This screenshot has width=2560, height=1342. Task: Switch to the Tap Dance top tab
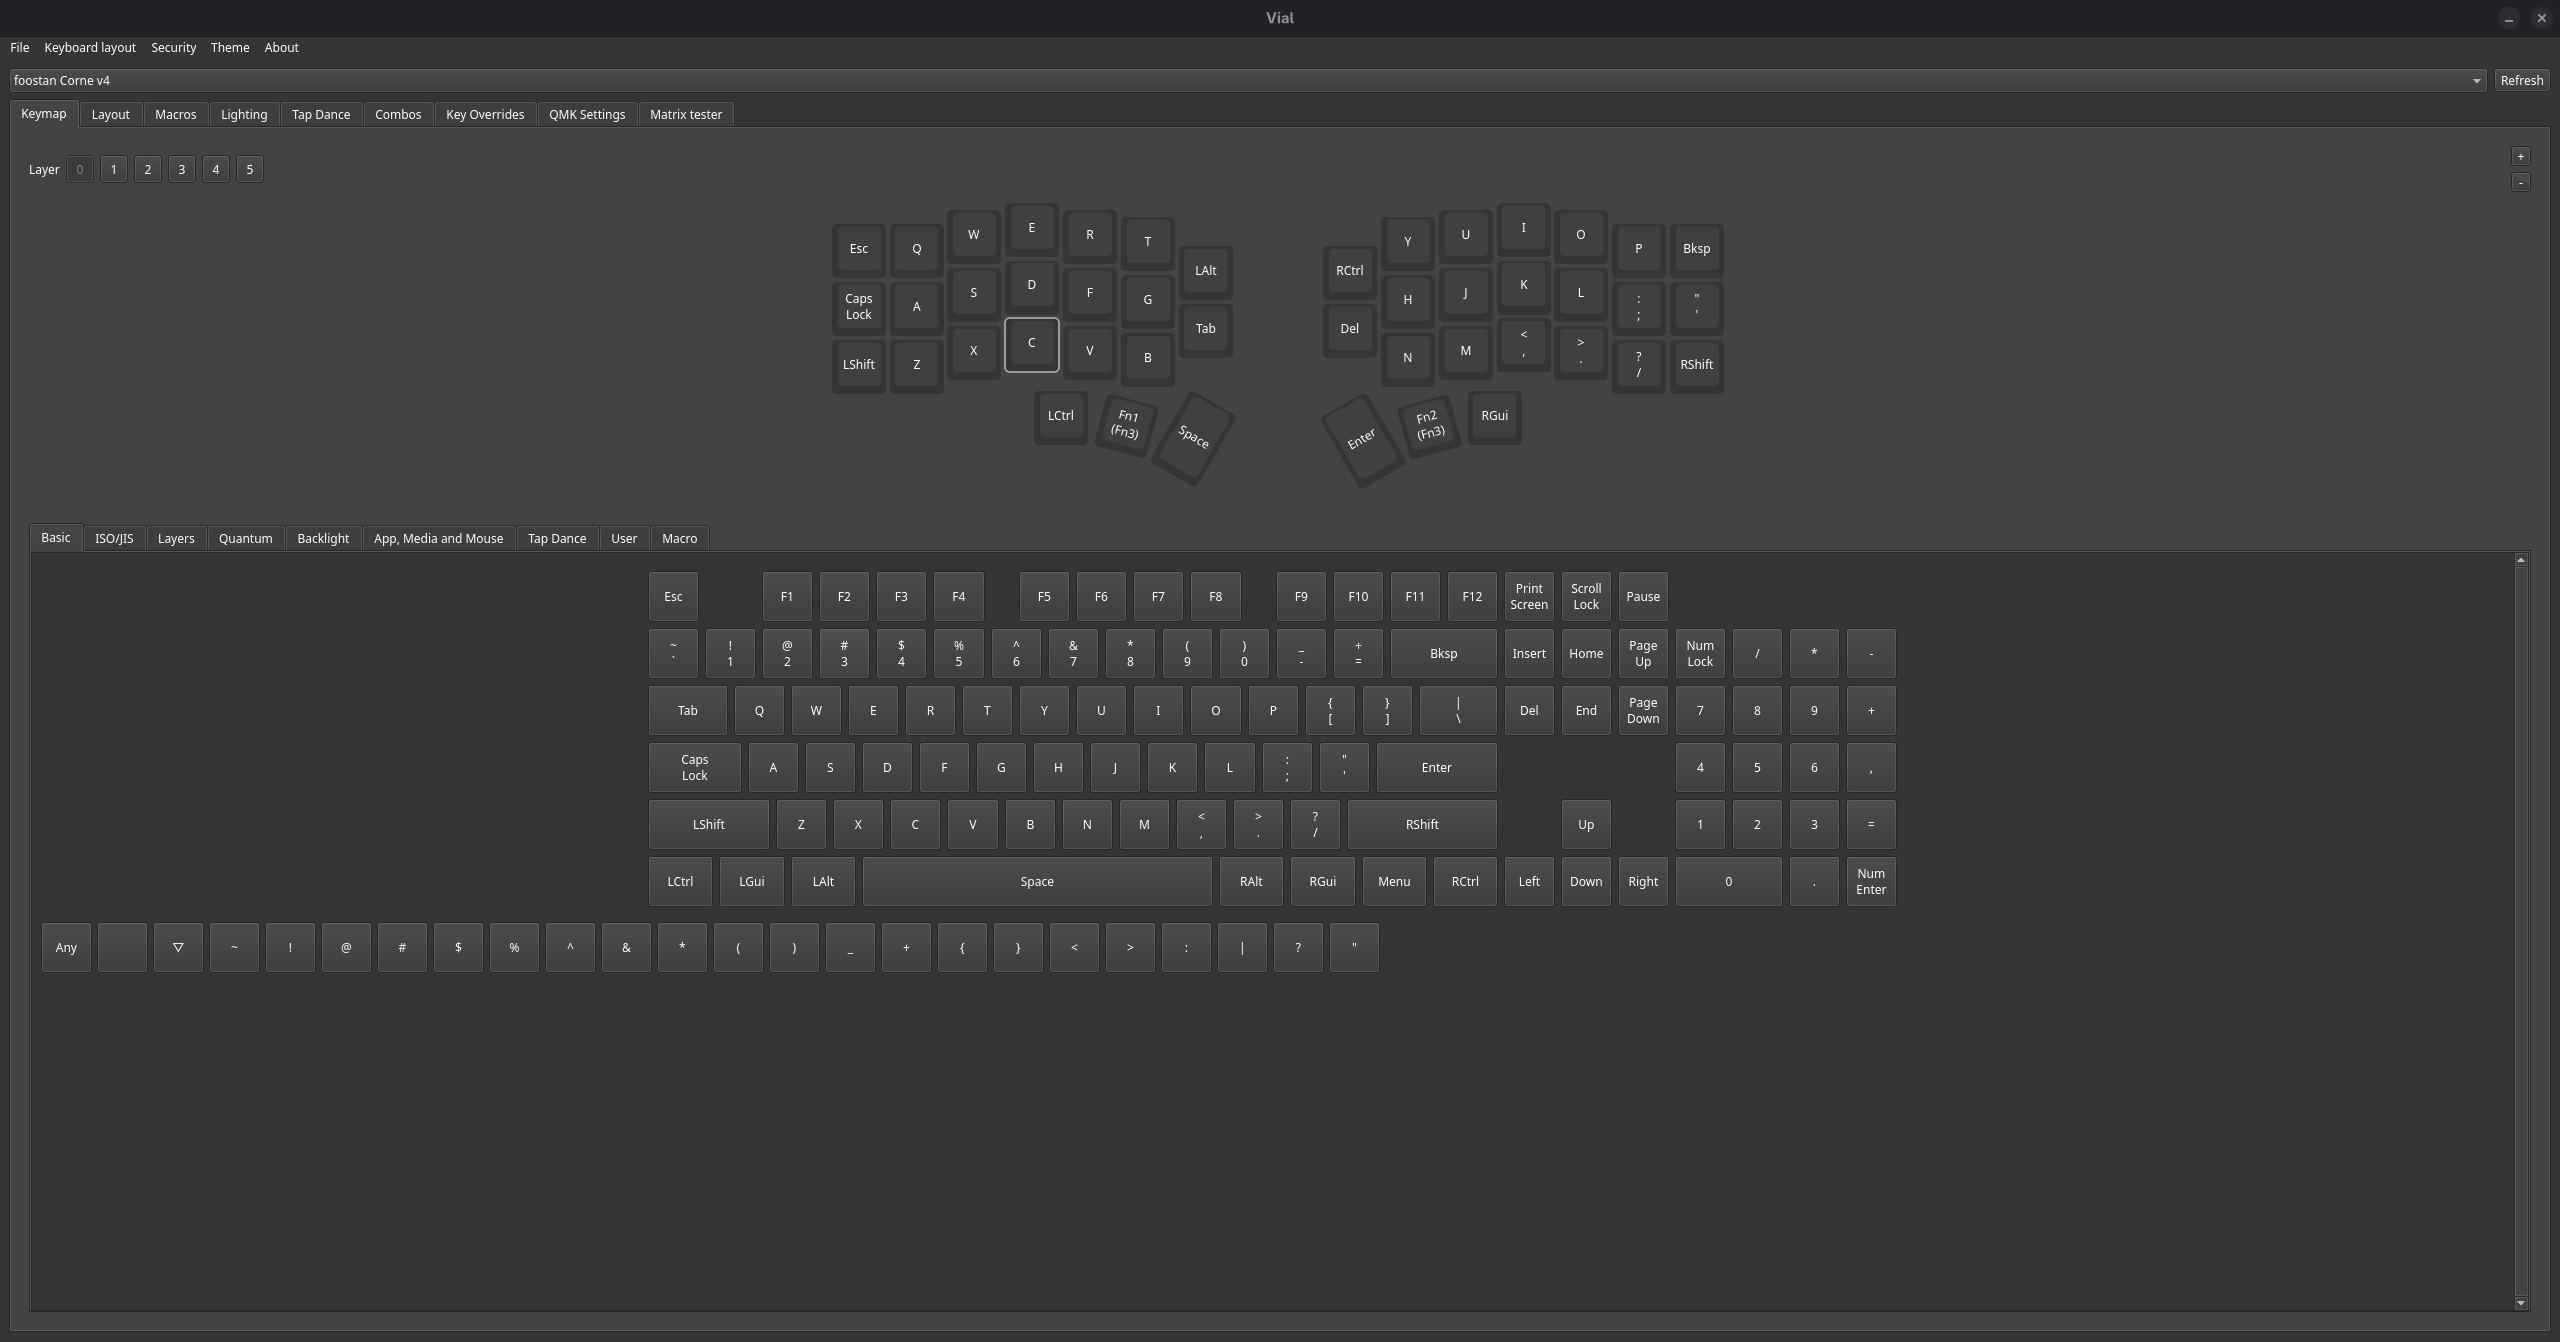[x=320, y=114]
